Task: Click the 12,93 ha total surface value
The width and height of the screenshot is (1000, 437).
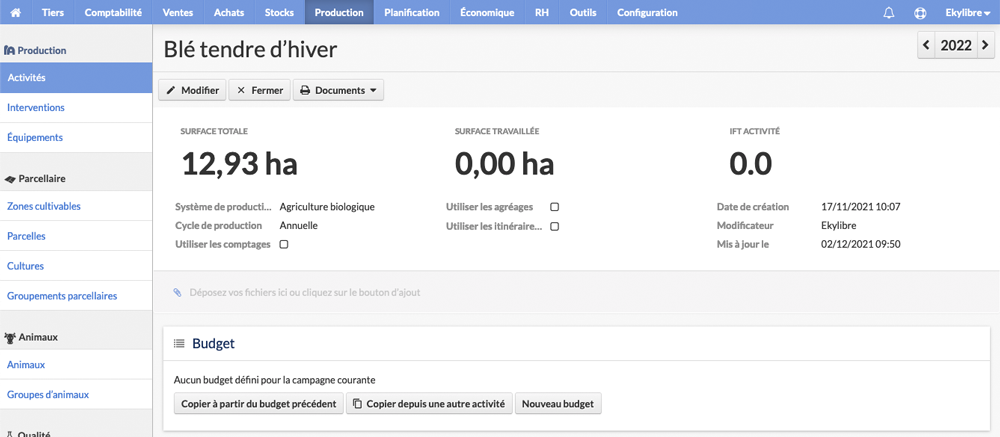Action: (240, 164)
